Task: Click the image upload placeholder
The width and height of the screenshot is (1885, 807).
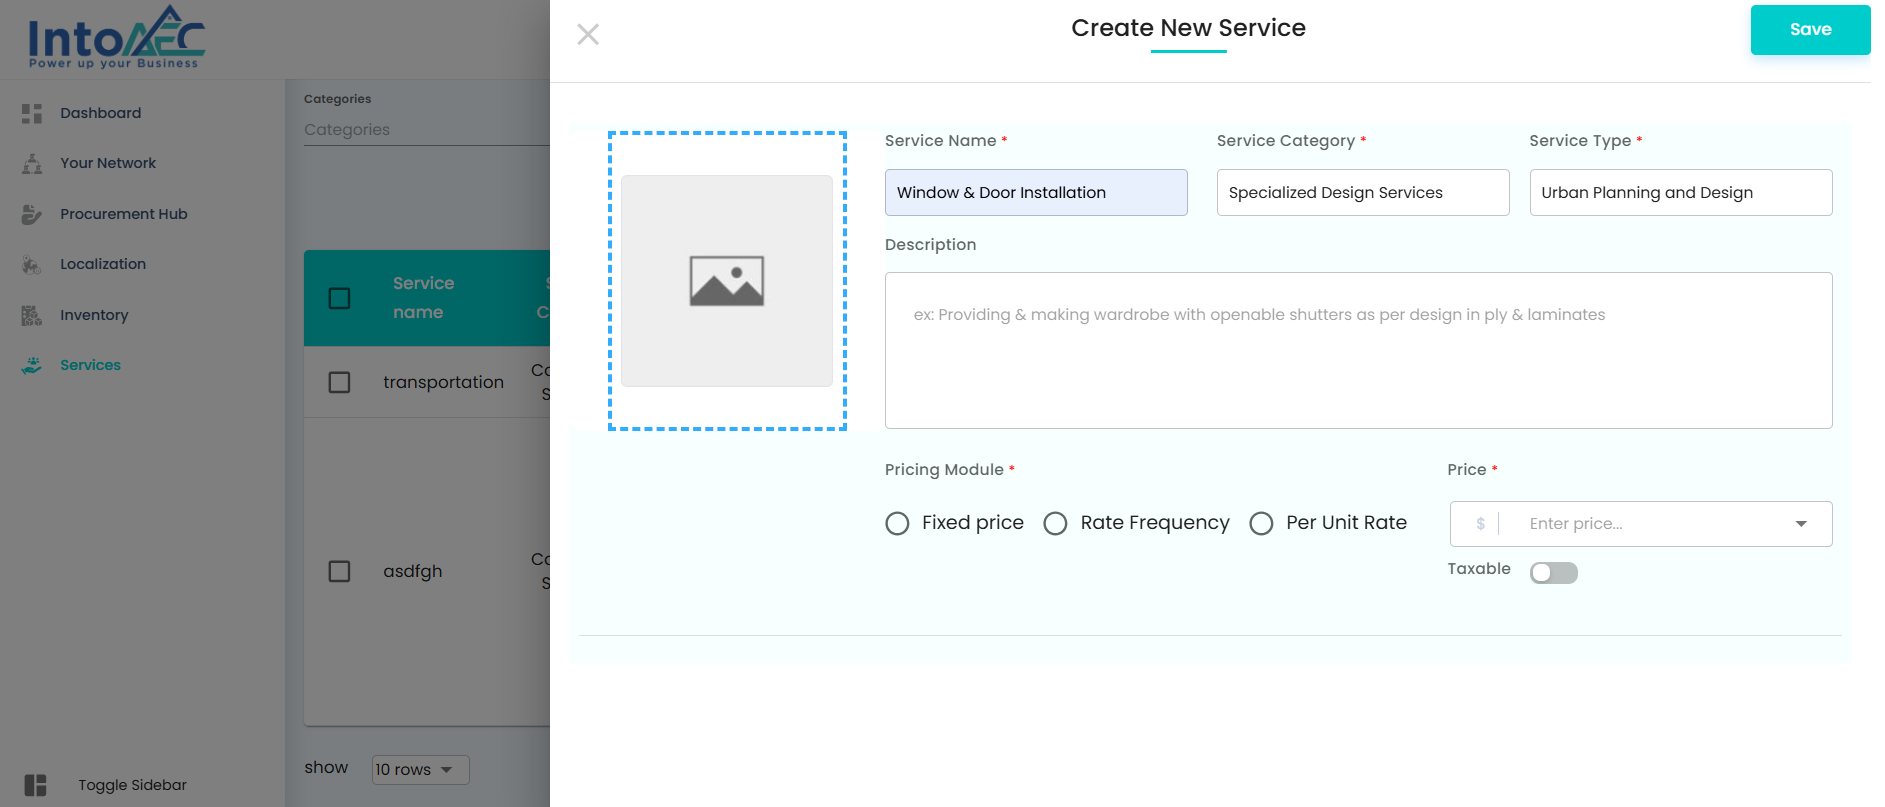Action: [727, 281]
